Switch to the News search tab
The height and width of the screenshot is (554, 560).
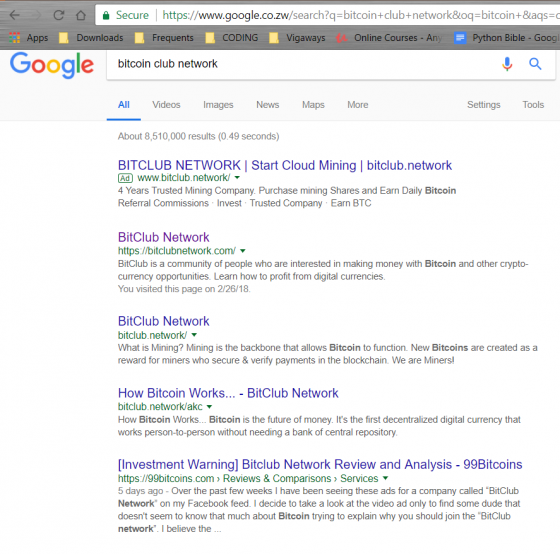(x=268, y=105)
